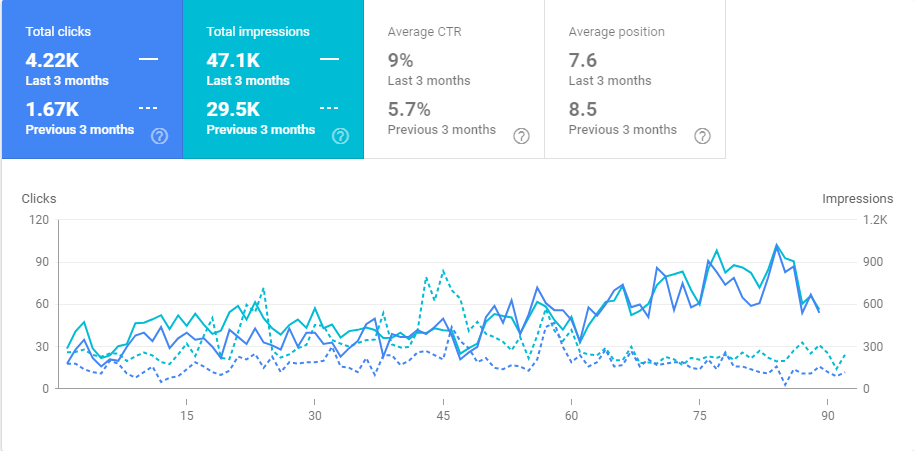
Task: Click dashed line legend beside 29.5K
Action: 329,108
